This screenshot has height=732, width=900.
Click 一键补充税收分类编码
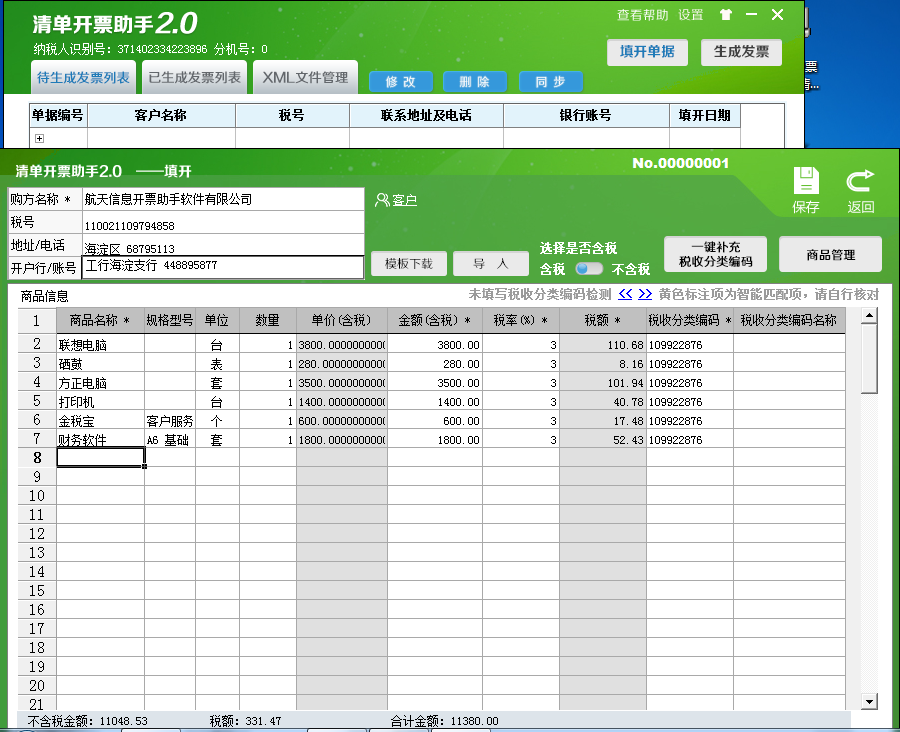(x=715, y=253)
